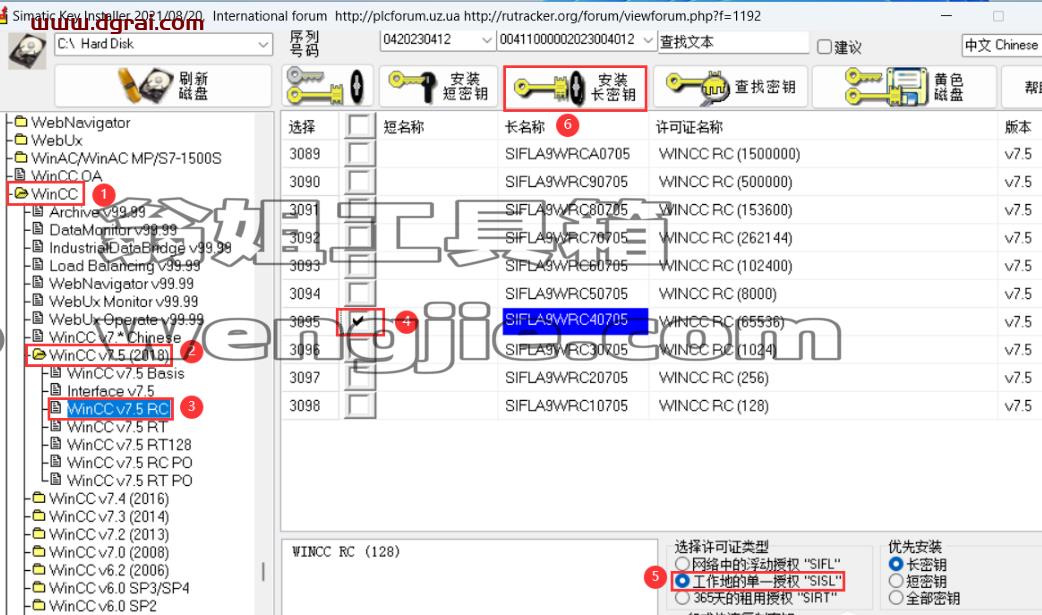Select WinCC v7.5 Basis tree item
The height and width of the screenshot is (615, 1042).
coord(125,373)
